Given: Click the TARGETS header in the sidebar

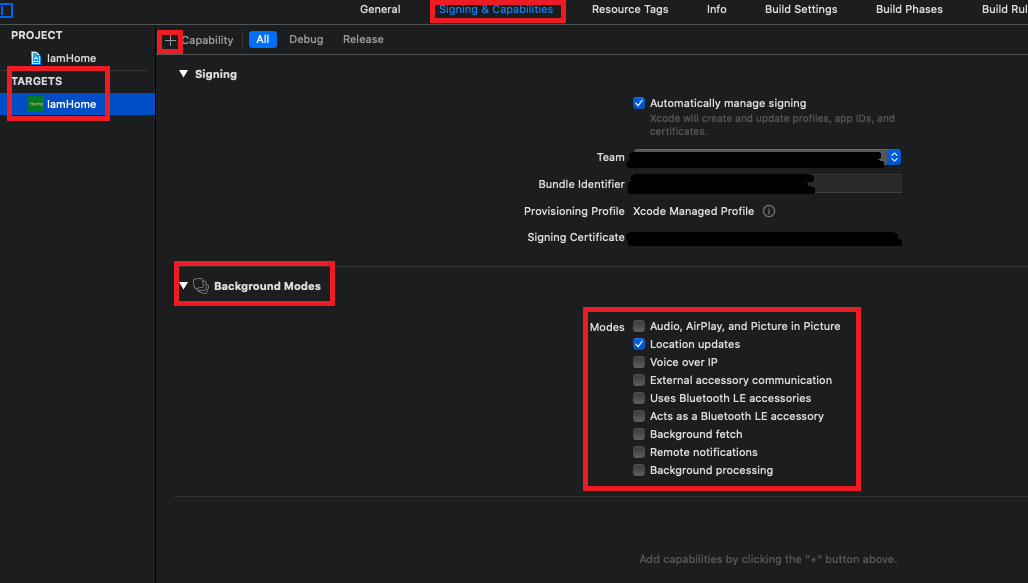Looking at the screenshot, I should tap(37, 81).
